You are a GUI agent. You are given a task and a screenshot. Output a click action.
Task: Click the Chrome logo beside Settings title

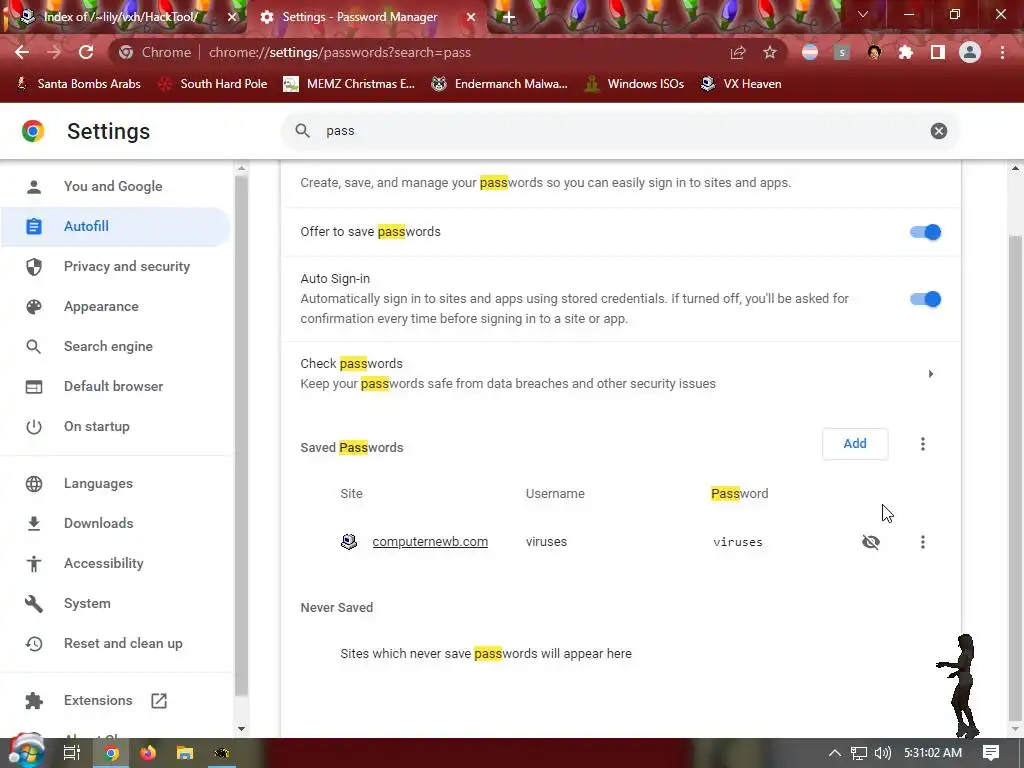coord(33,131)
